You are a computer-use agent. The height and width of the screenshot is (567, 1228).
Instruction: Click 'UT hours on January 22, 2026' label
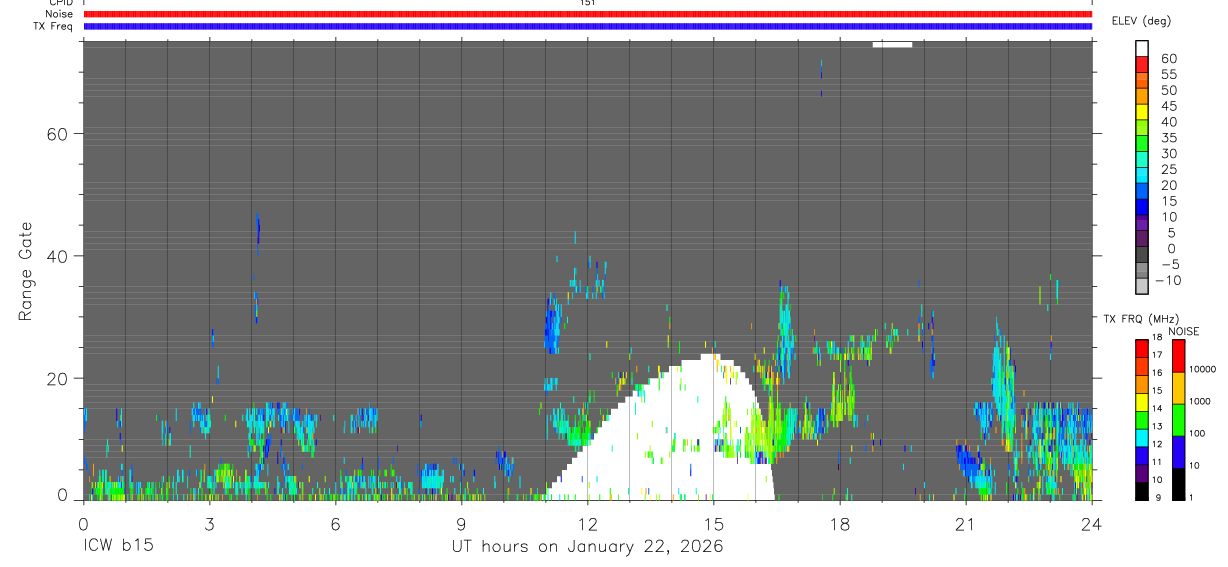587,546
